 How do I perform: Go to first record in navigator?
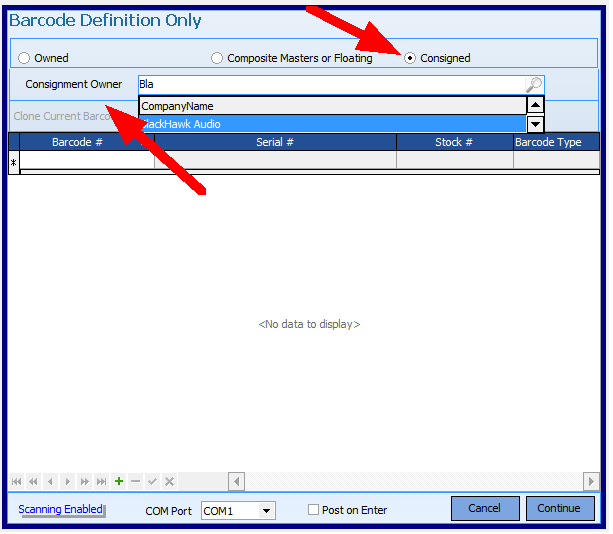point(16,482)
